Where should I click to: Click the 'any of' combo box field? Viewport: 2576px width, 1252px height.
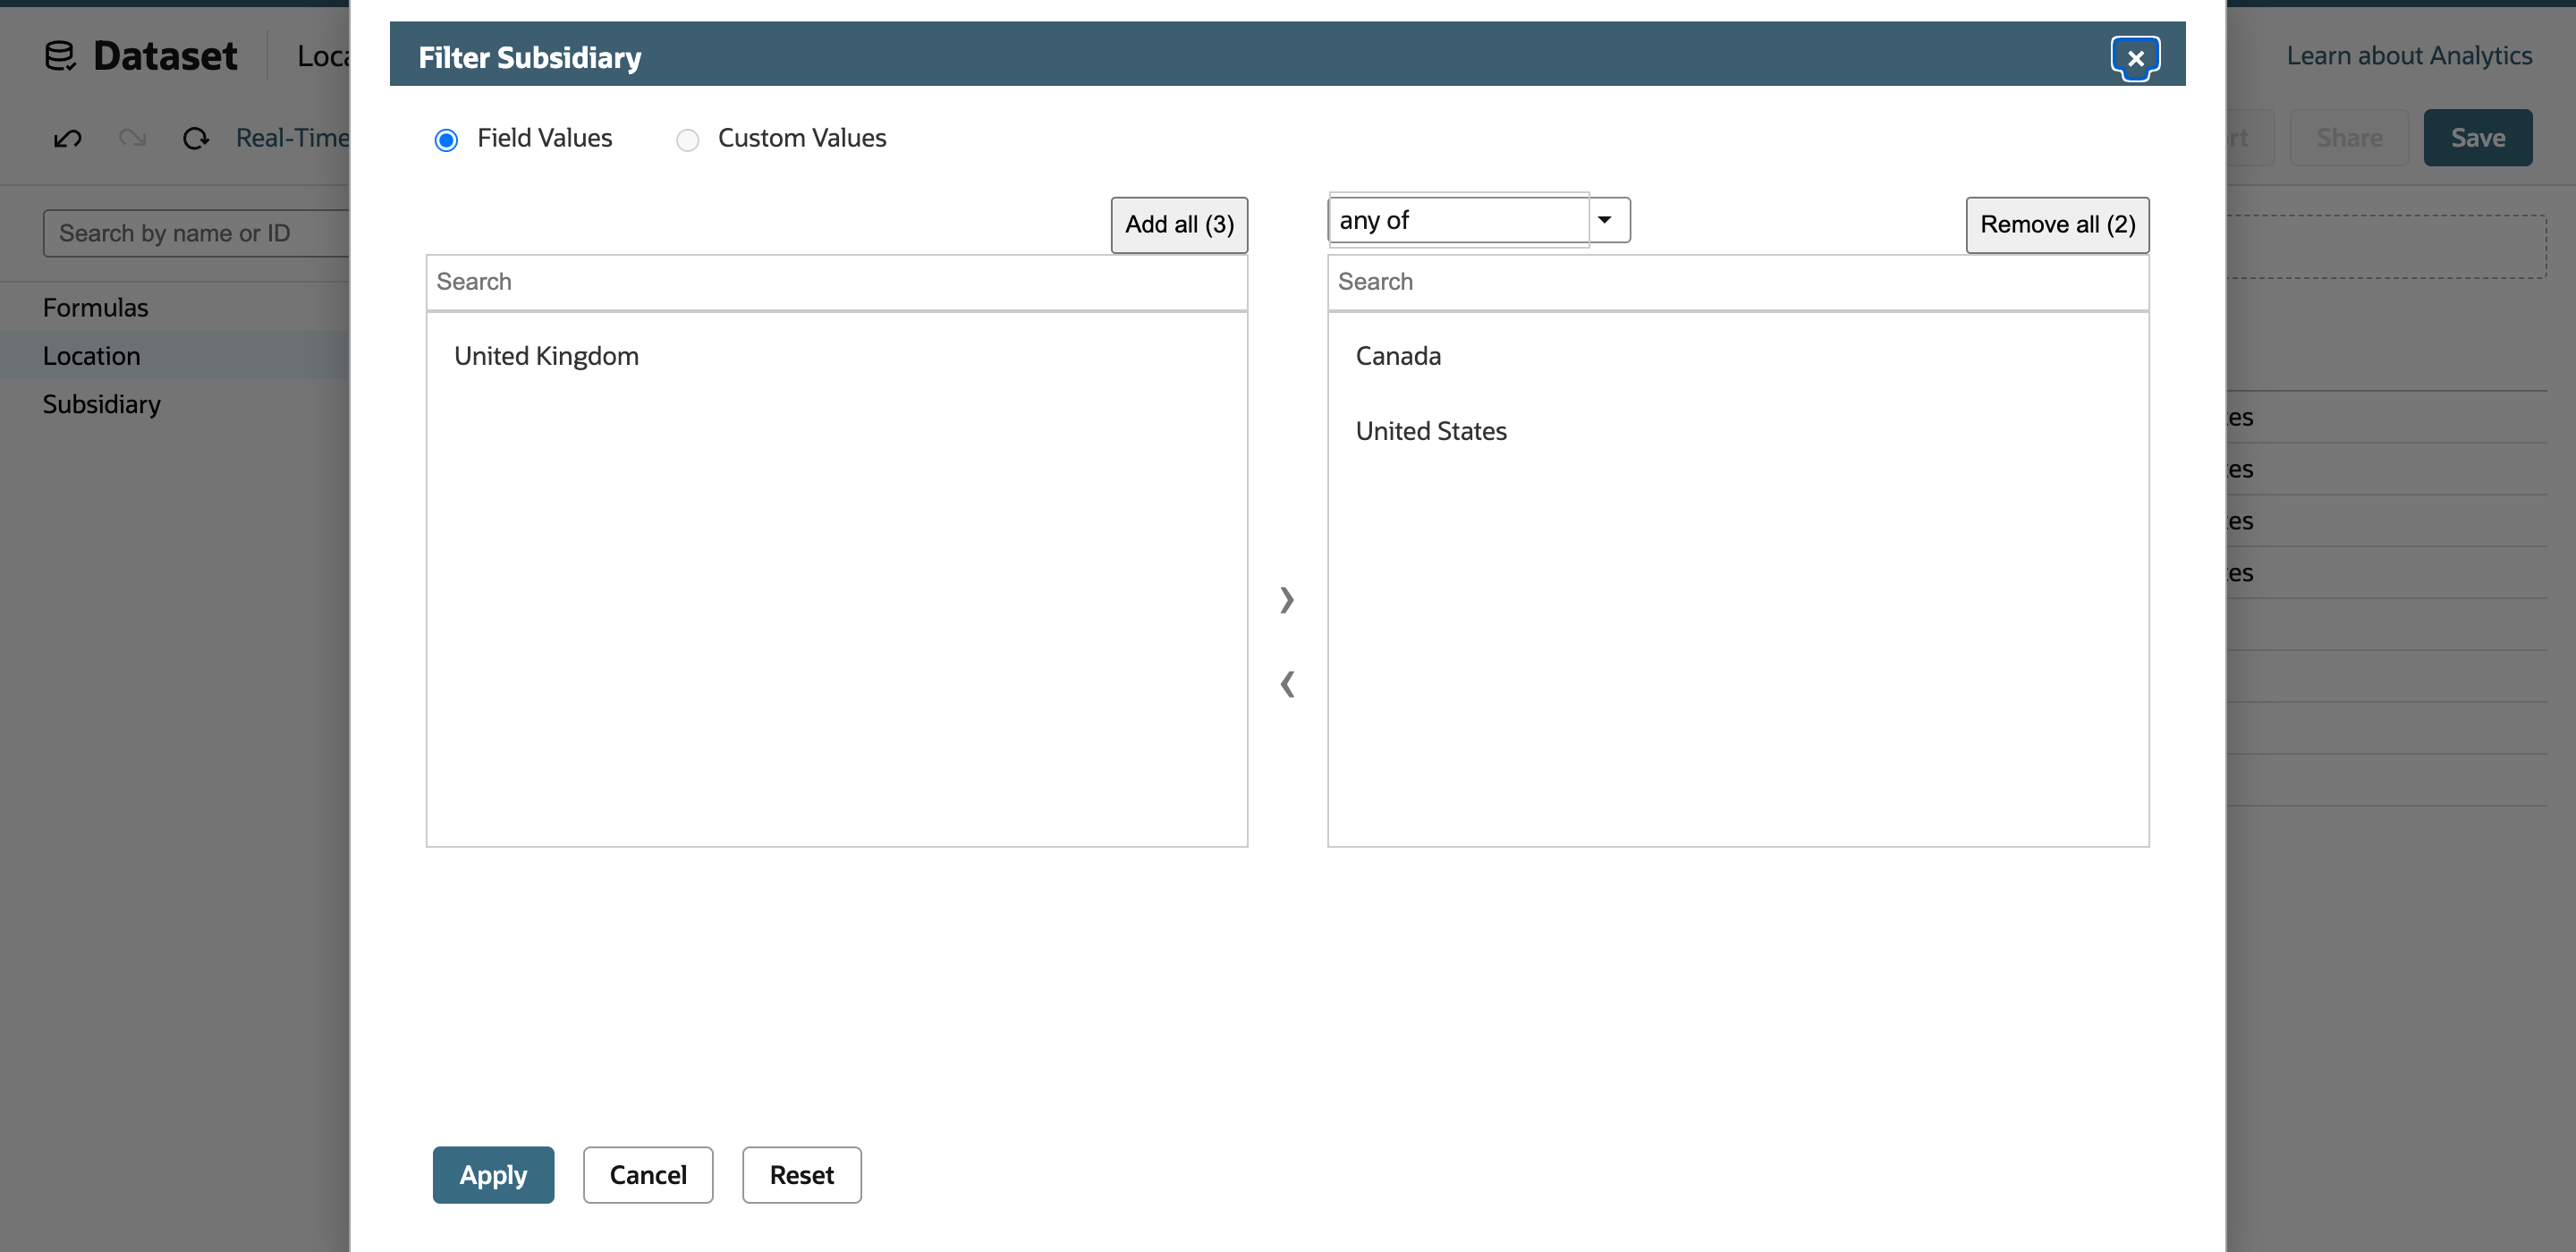click(x=1458, y=219)
